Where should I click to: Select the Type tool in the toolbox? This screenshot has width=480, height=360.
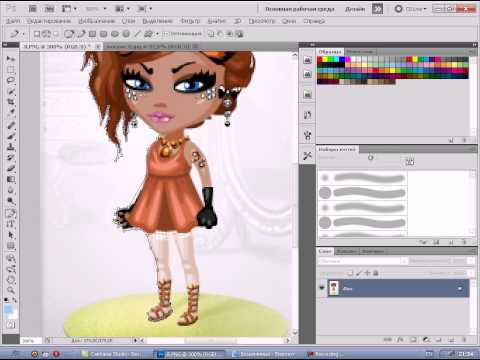[x=11, y=224]
